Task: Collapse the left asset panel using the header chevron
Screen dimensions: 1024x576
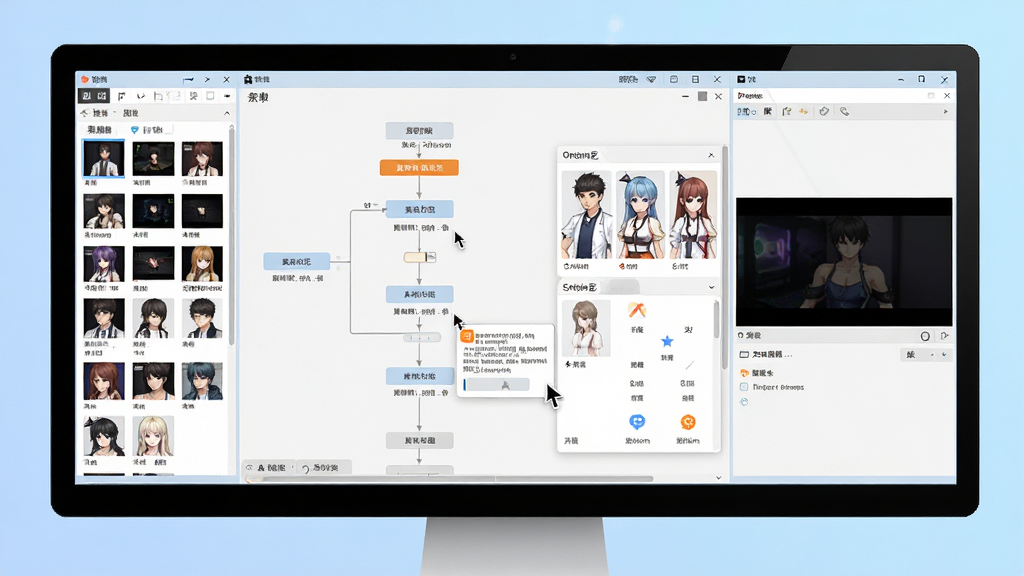Action: (x=227, y=114)
